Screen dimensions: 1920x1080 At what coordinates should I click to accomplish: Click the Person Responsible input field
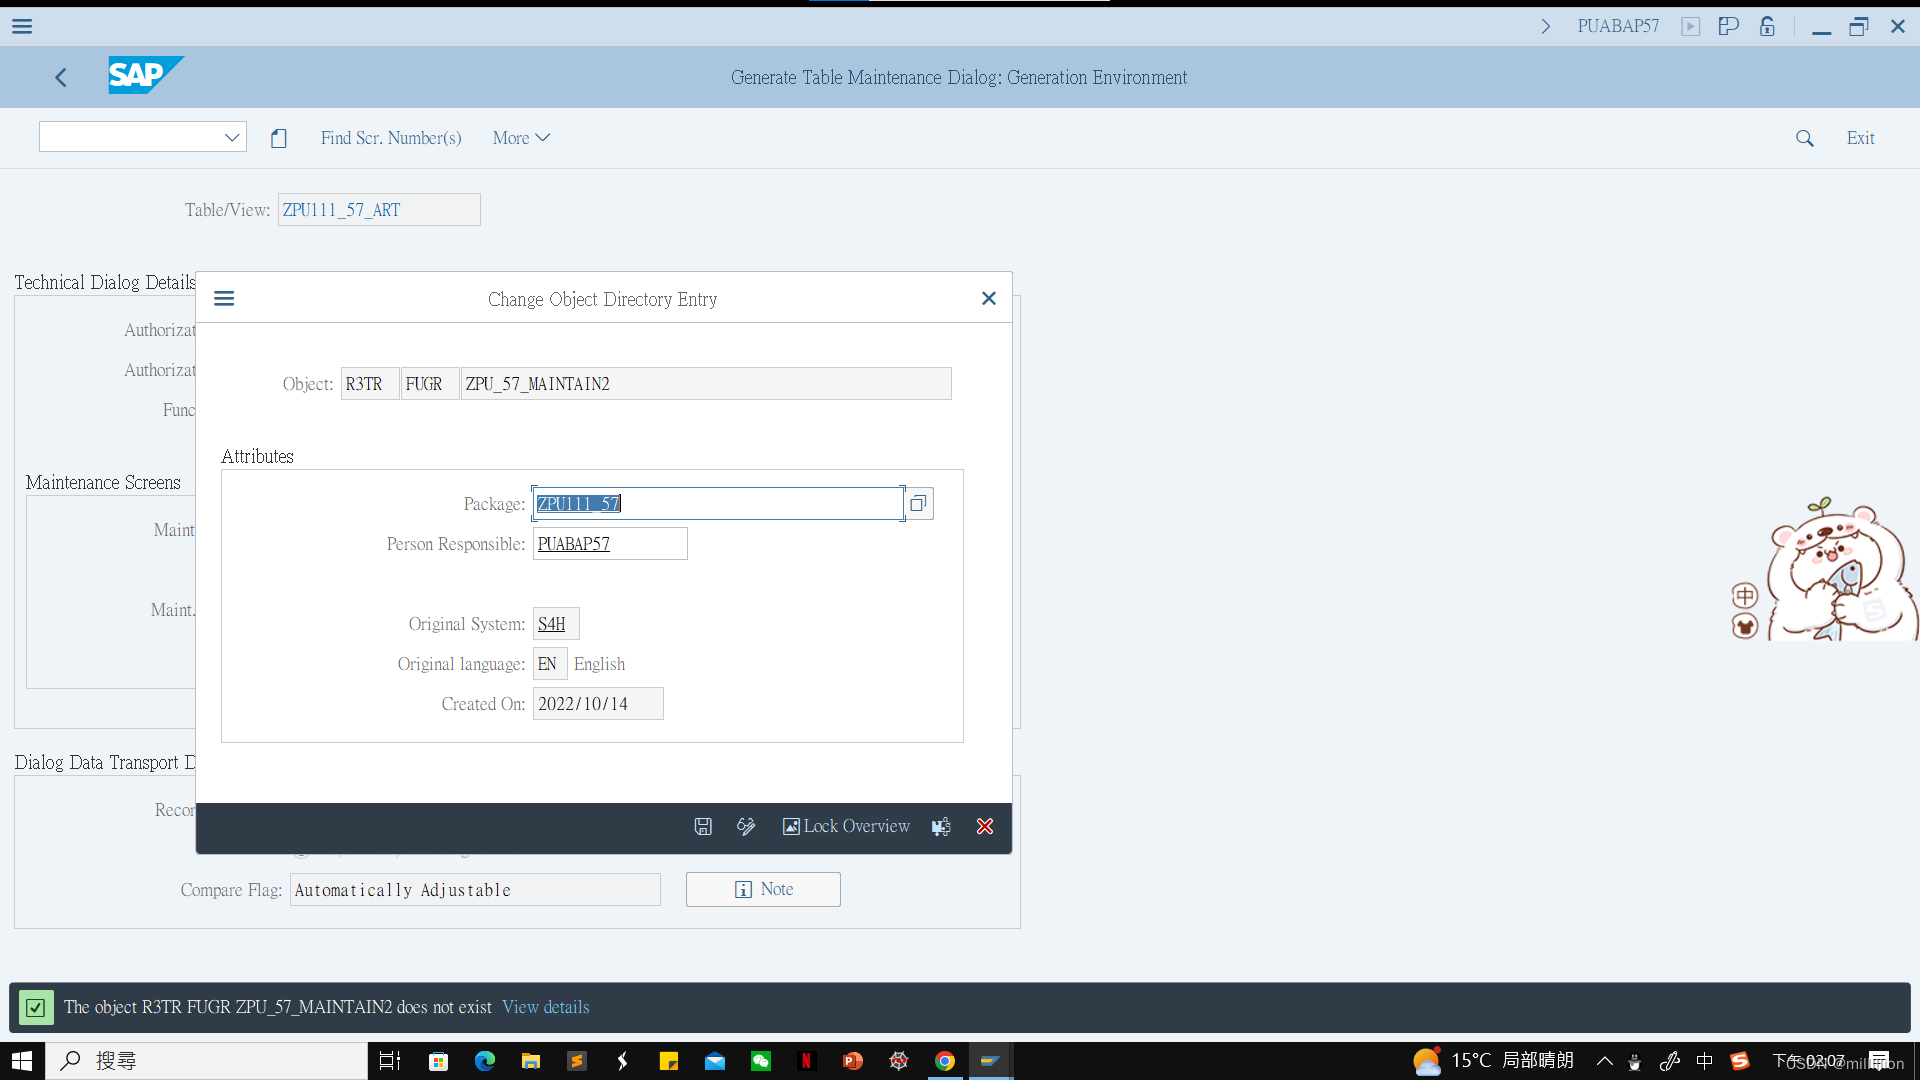609,544
